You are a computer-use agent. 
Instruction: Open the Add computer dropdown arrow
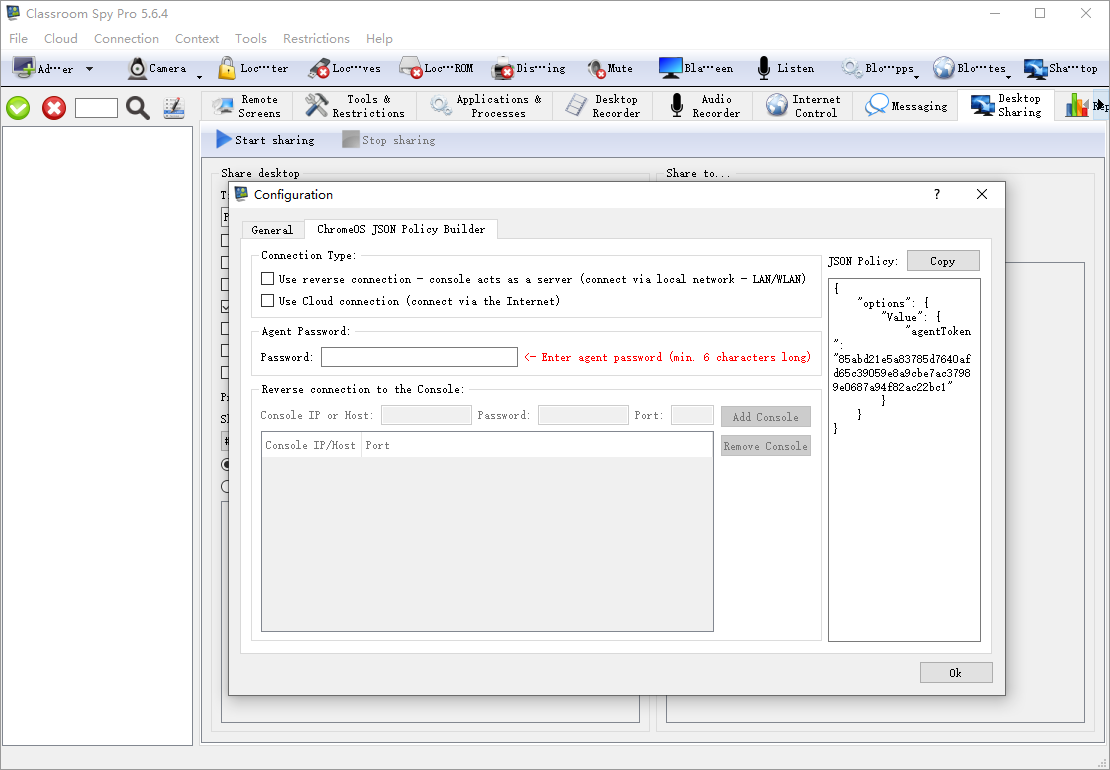point(89,69)
